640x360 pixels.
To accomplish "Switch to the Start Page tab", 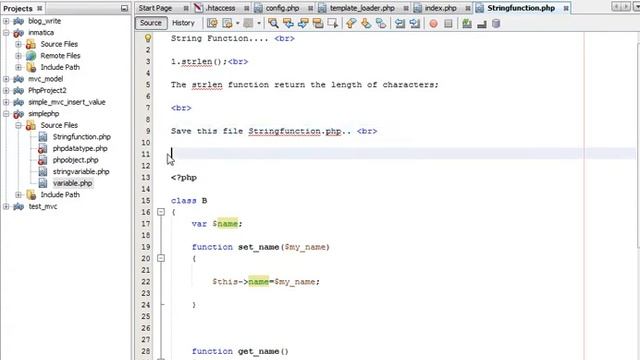I will point(155,8).
